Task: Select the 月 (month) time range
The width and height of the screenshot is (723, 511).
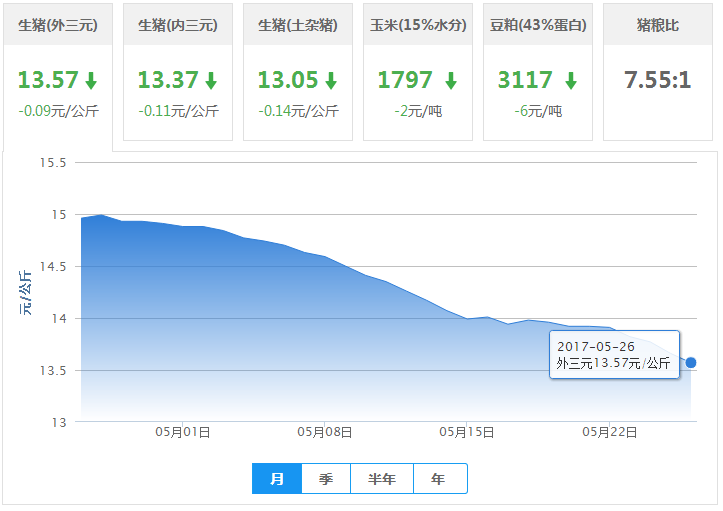Action: pyautogui.click(x=277, y=479)
